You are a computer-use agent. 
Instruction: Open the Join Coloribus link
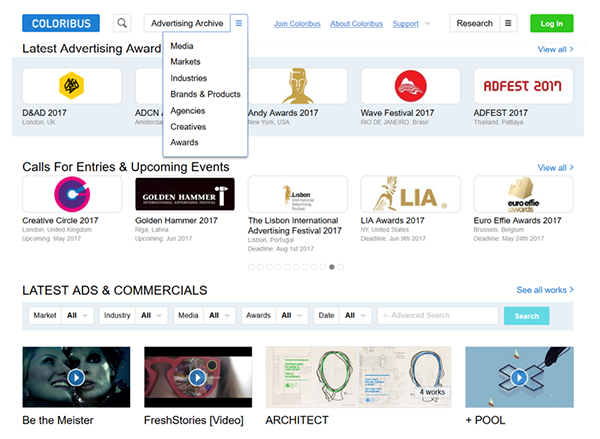(x=297, y=24)
